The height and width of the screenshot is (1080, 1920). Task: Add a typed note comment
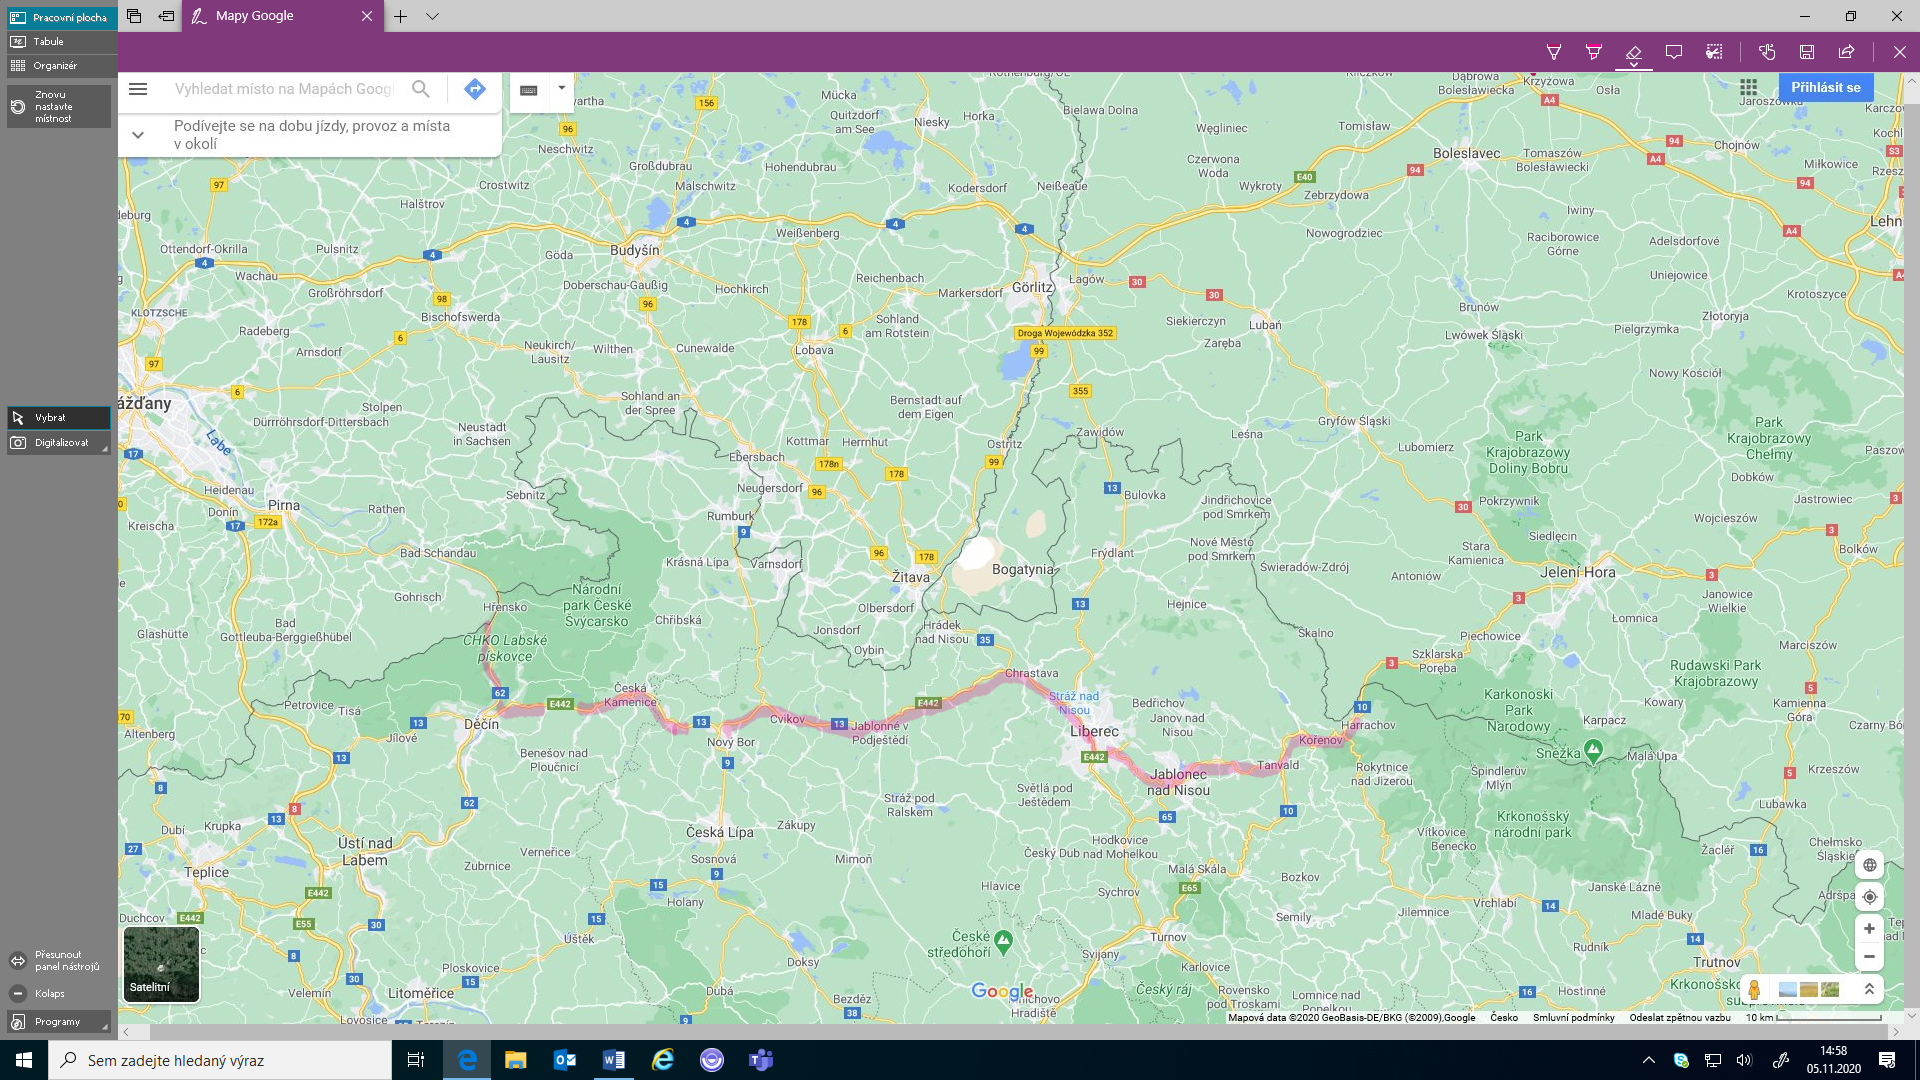pos(1673,52)
